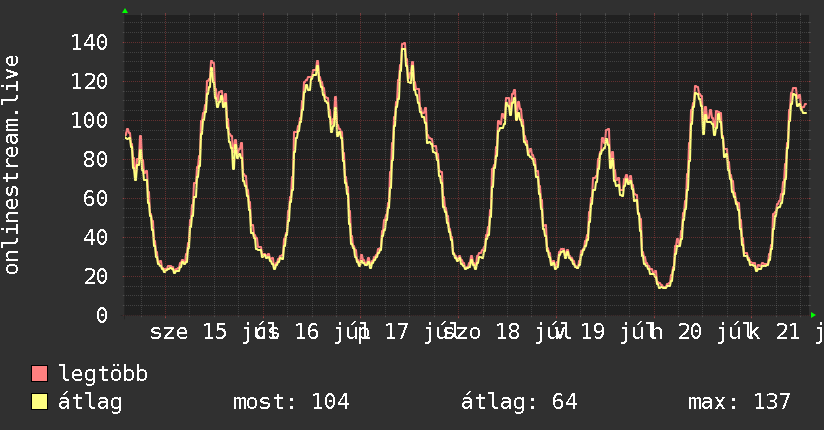Click the y-axis label 100
824x430 pixels.
(x=89, y=120)
